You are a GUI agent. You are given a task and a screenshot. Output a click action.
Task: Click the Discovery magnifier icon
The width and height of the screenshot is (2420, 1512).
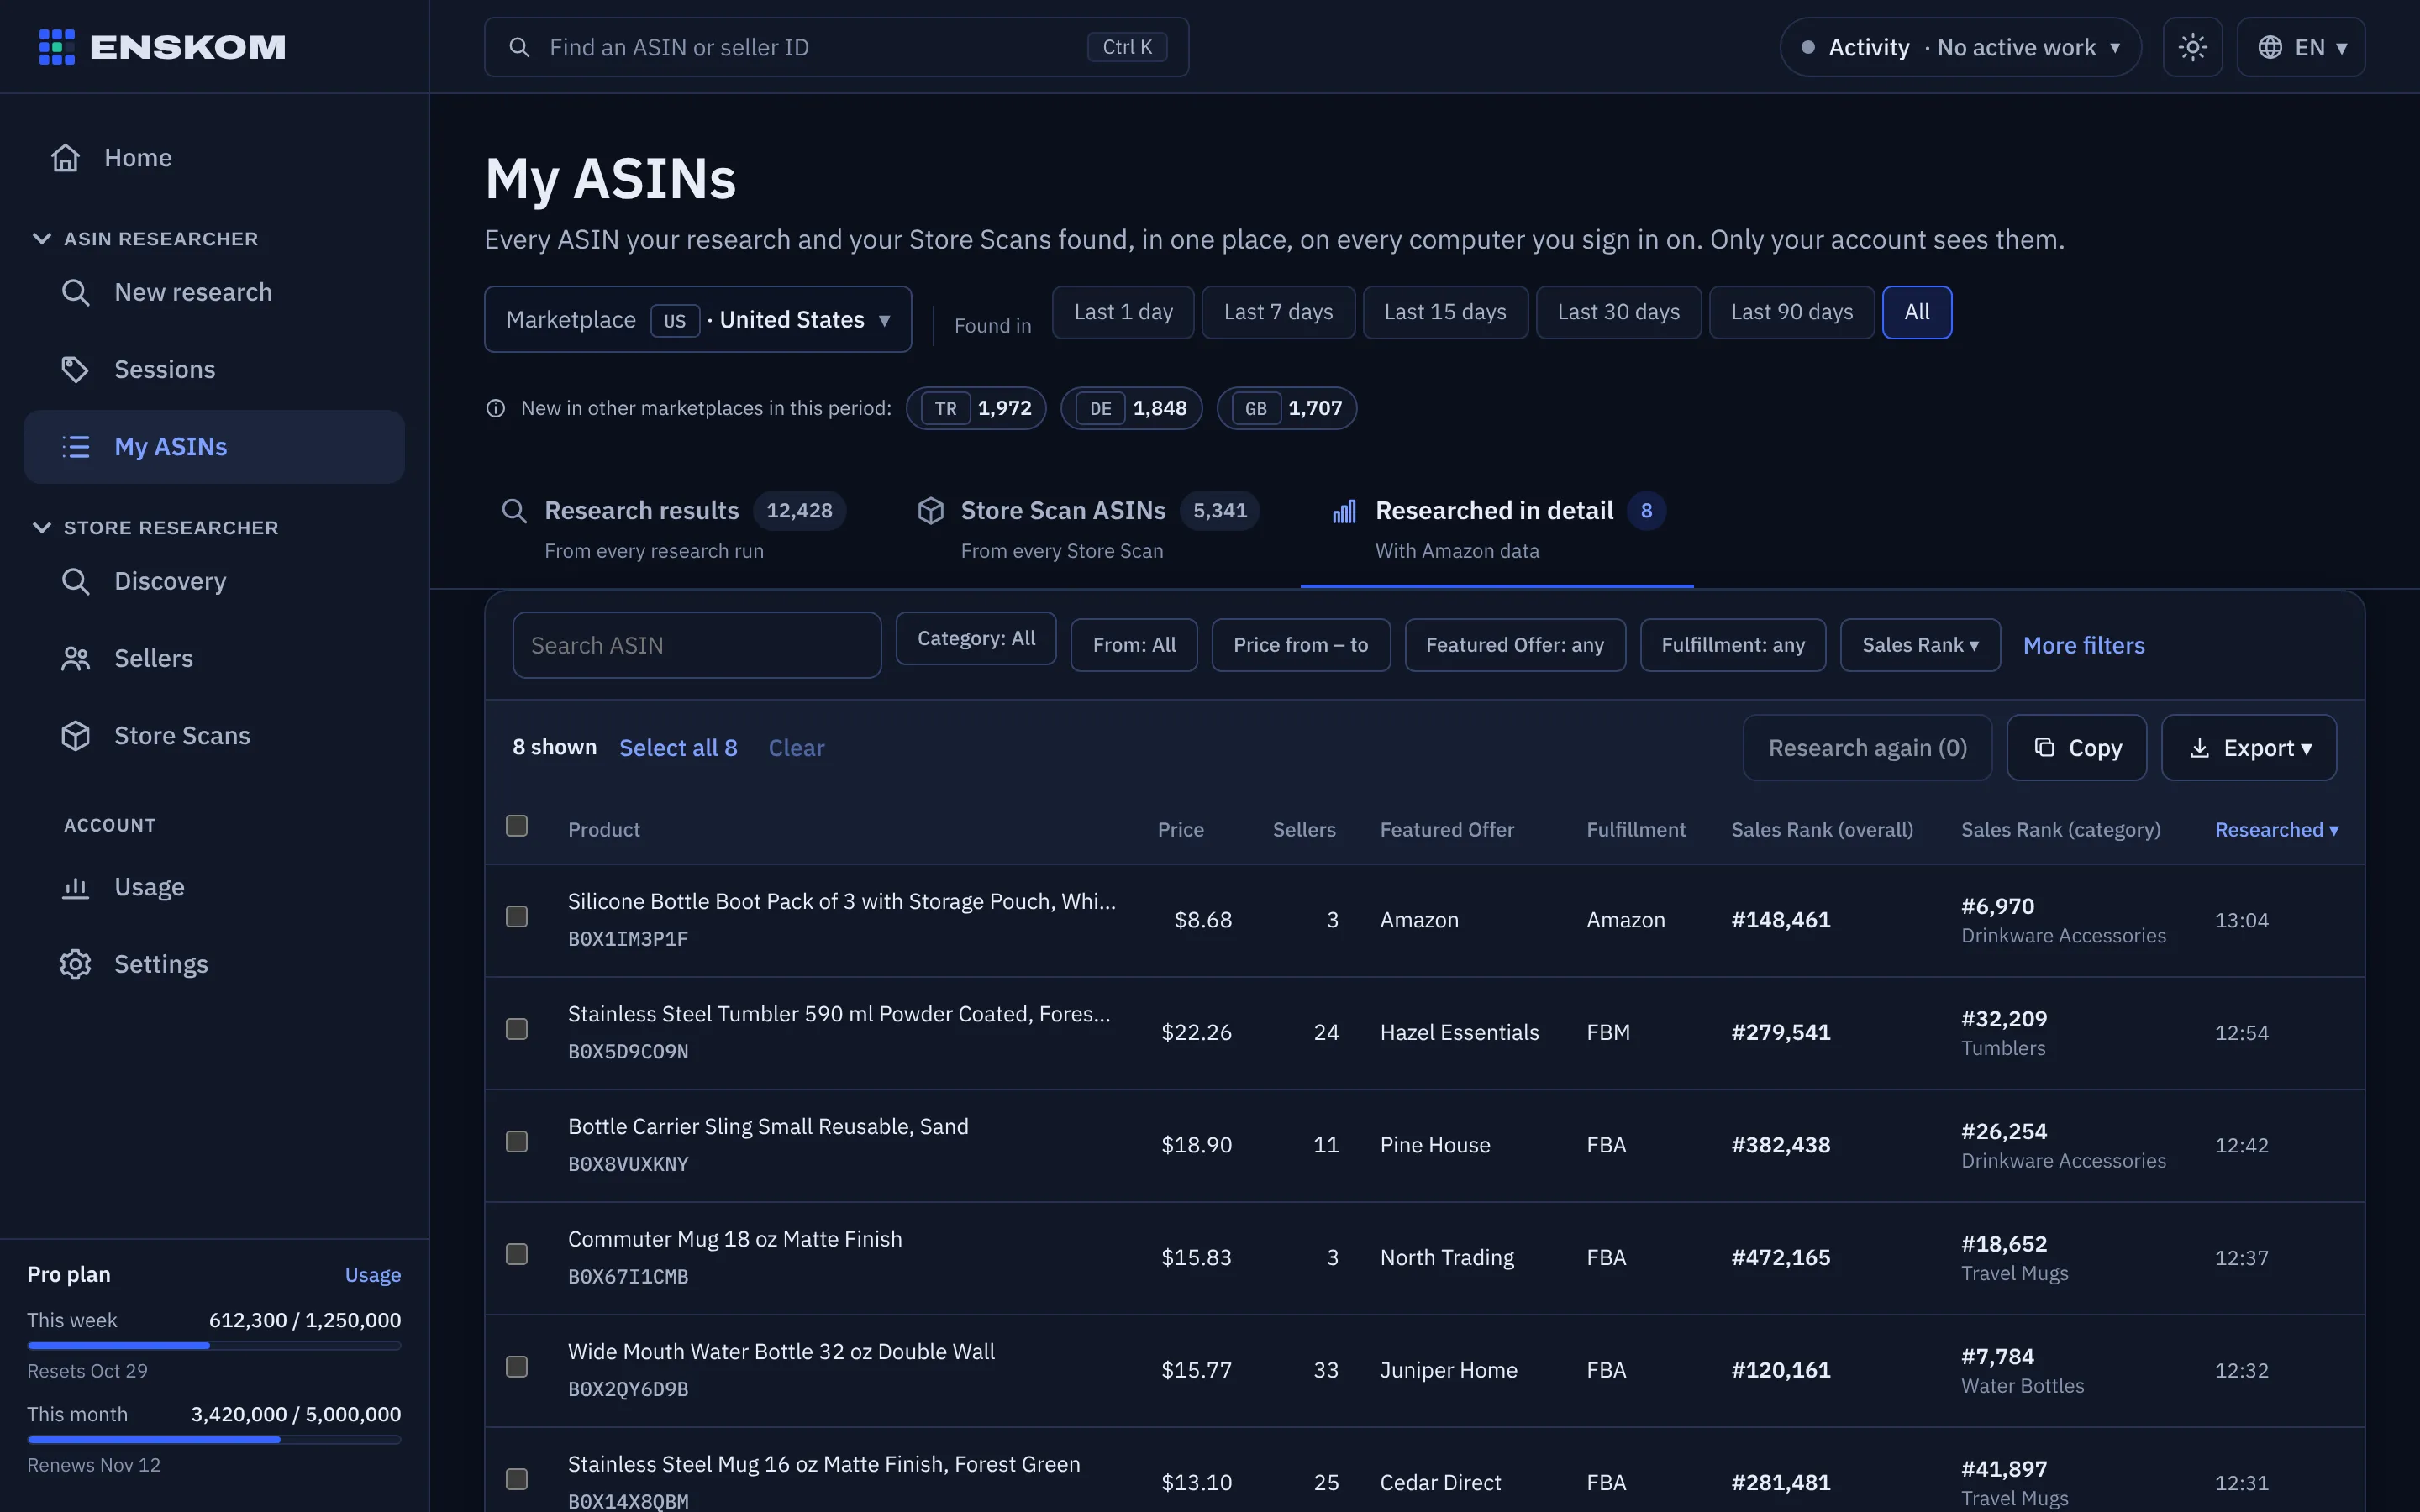pos(76,581)
